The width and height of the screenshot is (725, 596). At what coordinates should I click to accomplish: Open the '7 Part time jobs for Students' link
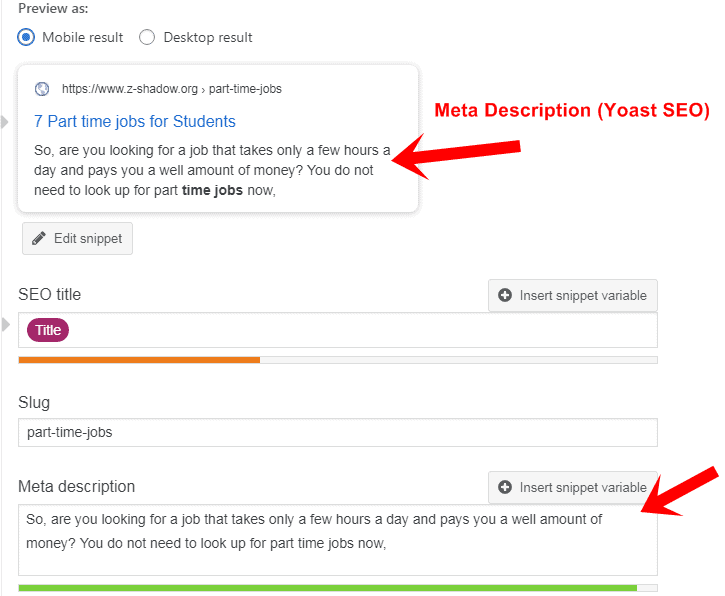135,121
